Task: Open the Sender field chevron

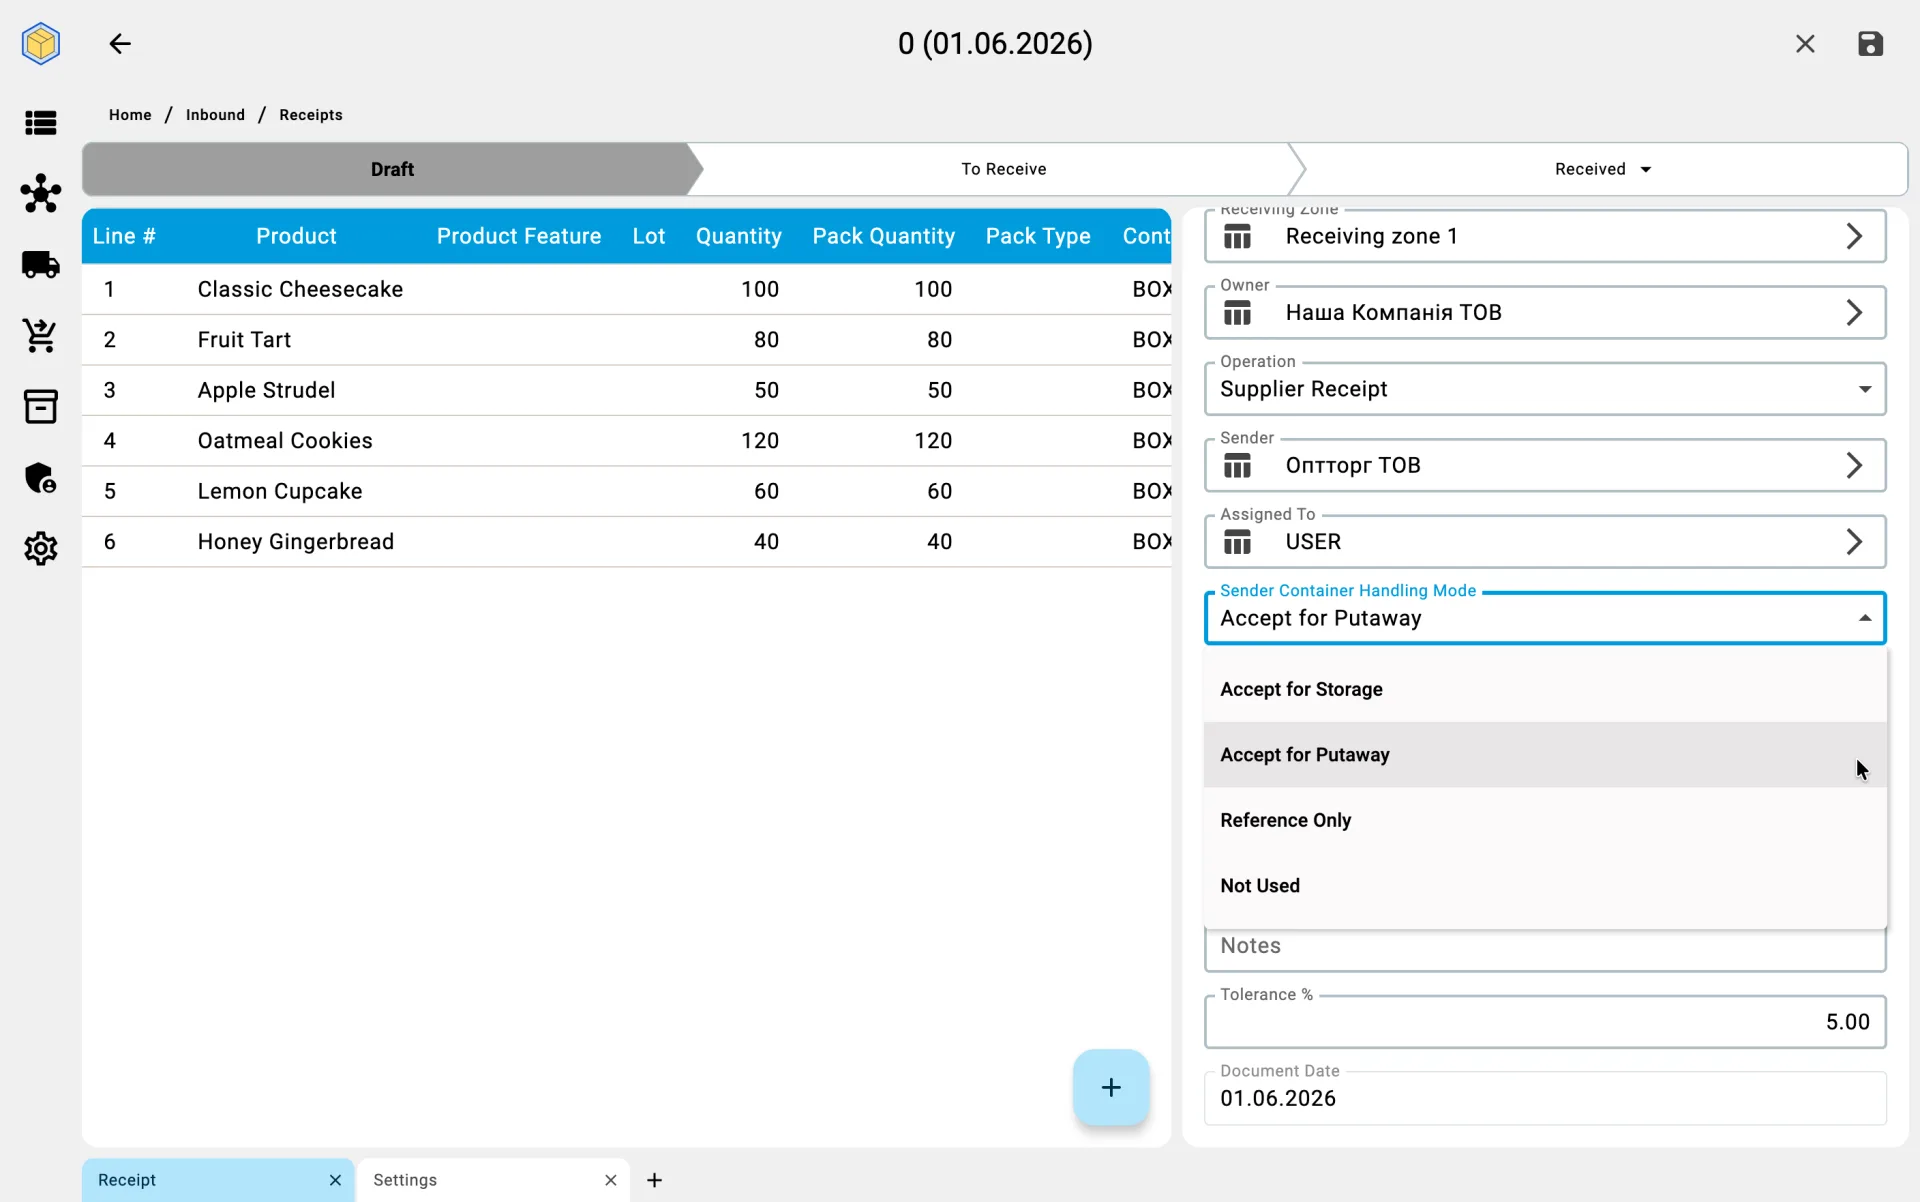Action: pyautogui.click(x=1854, y=465)
